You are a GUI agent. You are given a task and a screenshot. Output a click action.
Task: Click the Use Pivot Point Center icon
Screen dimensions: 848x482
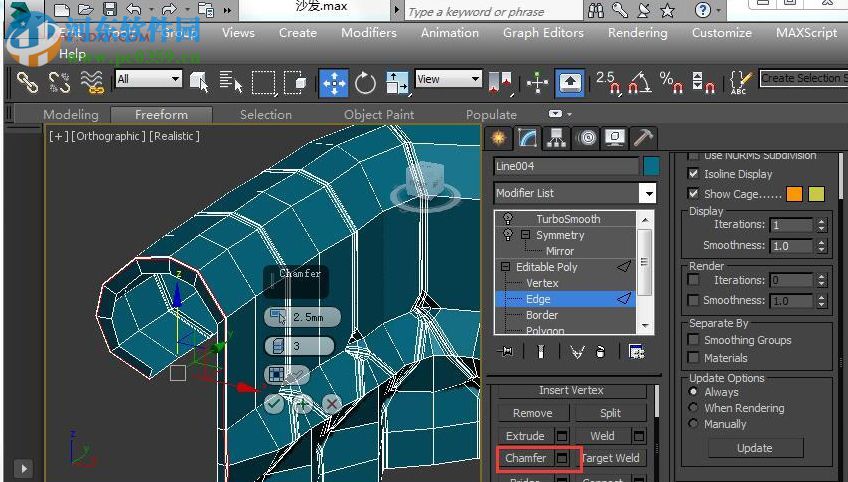[x=500, y=83]
